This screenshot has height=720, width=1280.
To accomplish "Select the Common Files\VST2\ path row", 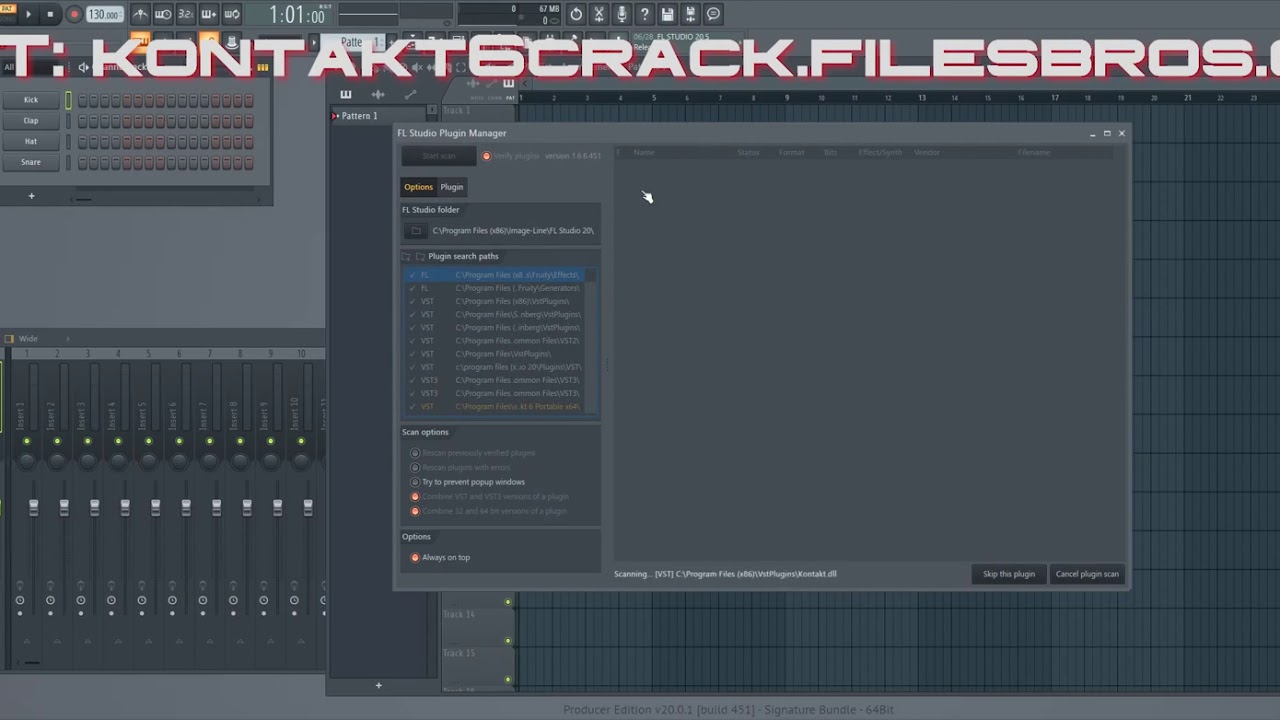I will [495, 341].
